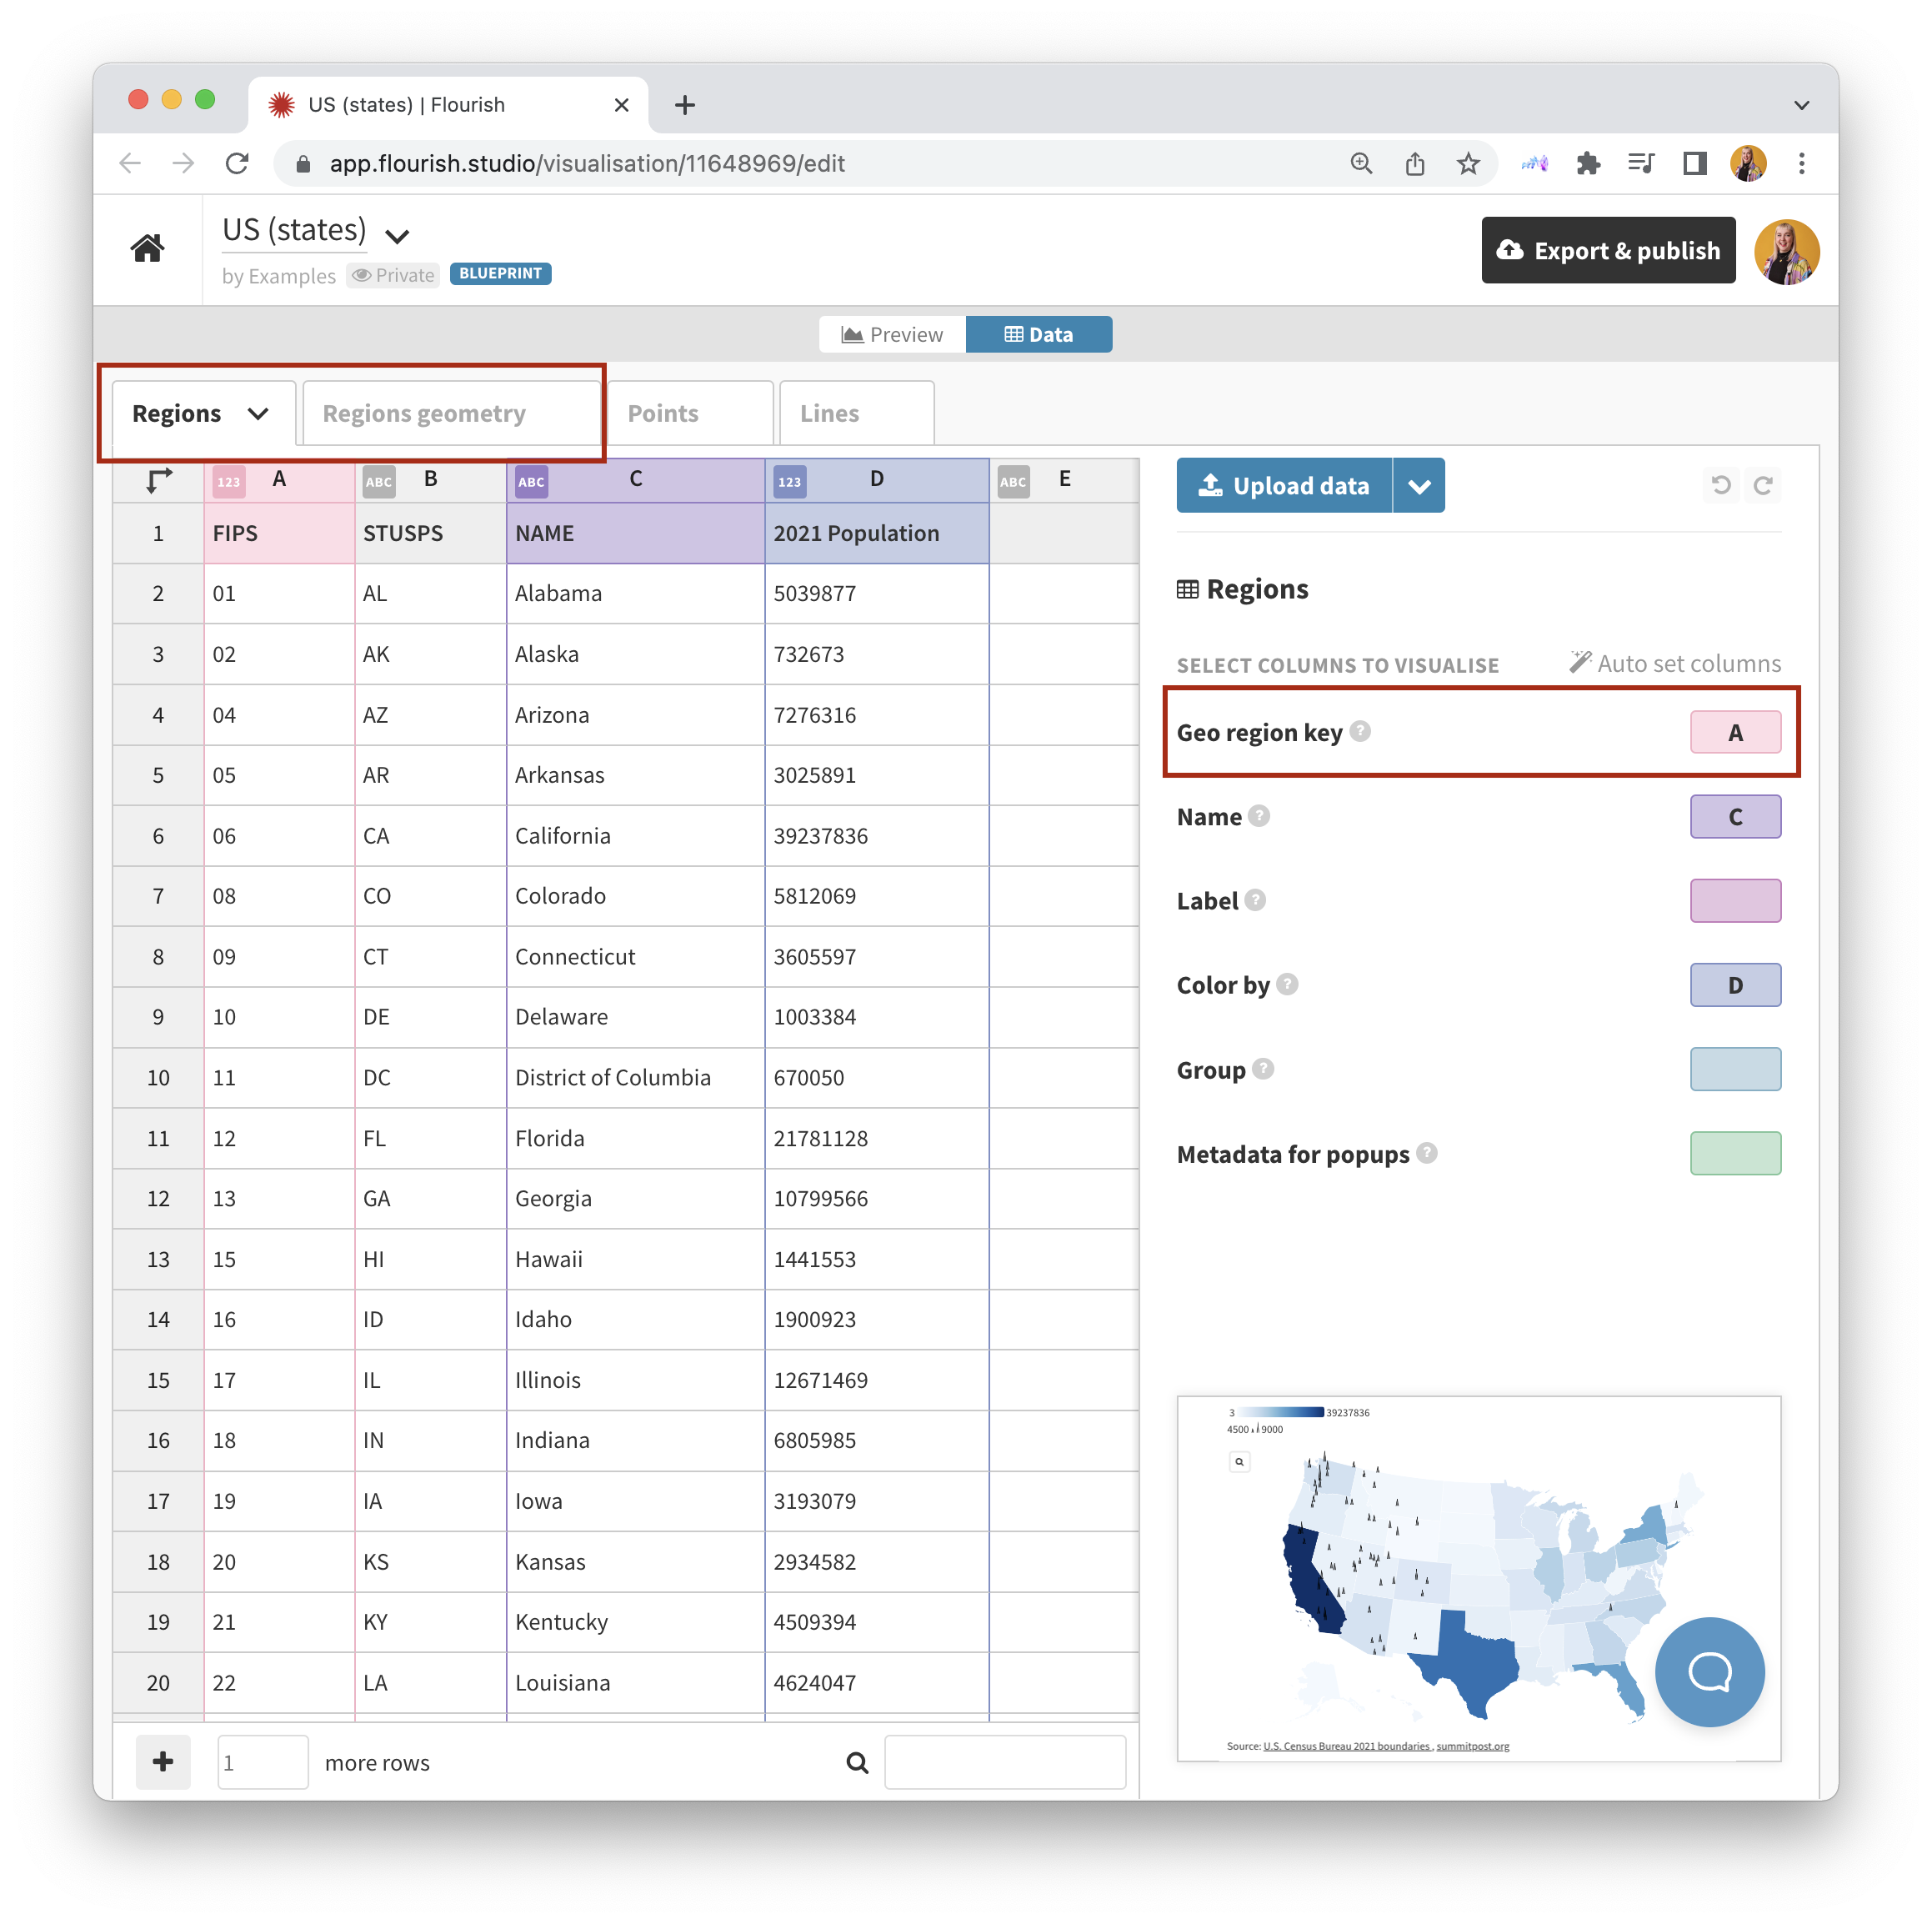
Task: Click the search magnifier below the table
Action: (856, 1762)
